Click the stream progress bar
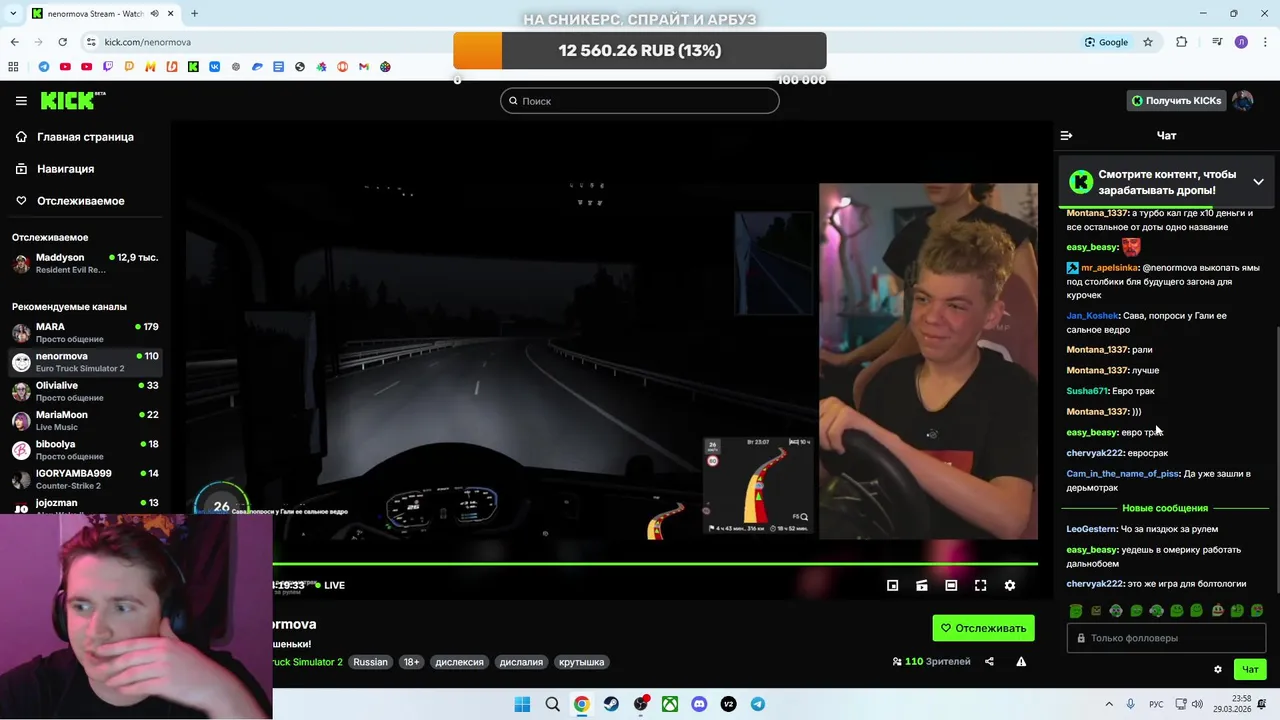This screenshot has height=720, width=1280. point(655,564)
